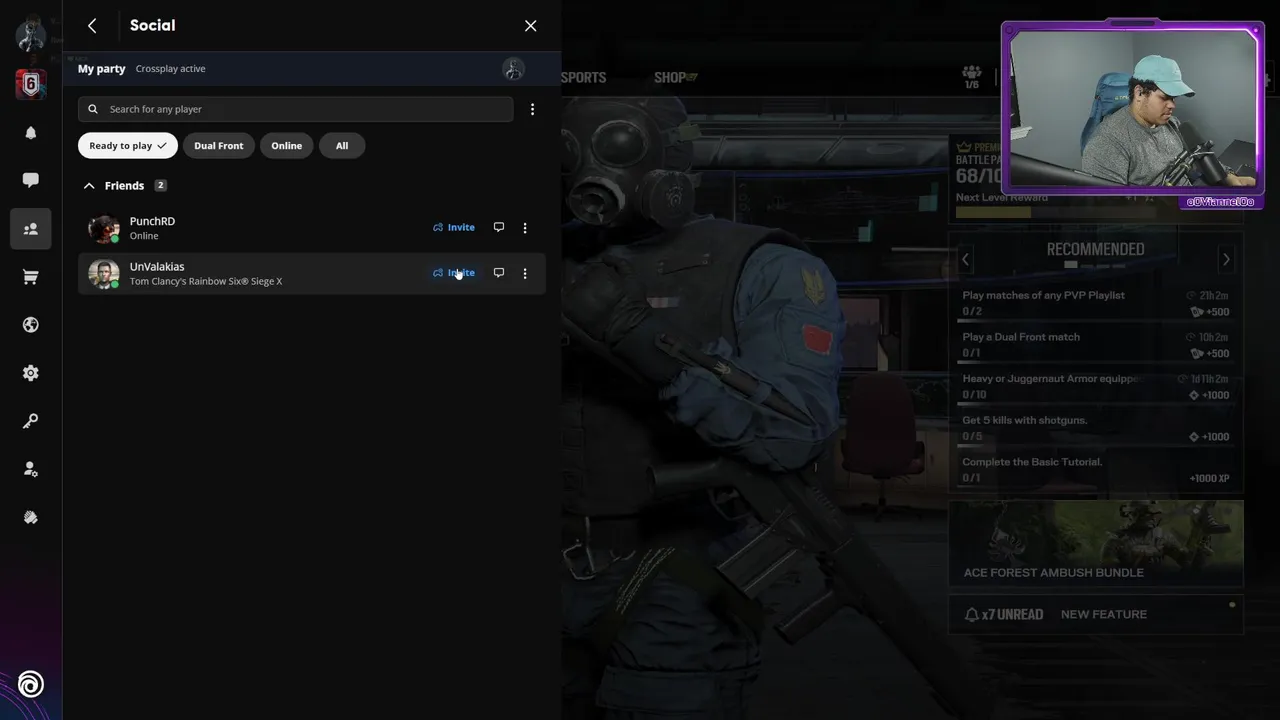Screen dimensions: 1280x720
Task: Select Get 5 kills with shotguns challenge
Action: [x=1095, y=428]
